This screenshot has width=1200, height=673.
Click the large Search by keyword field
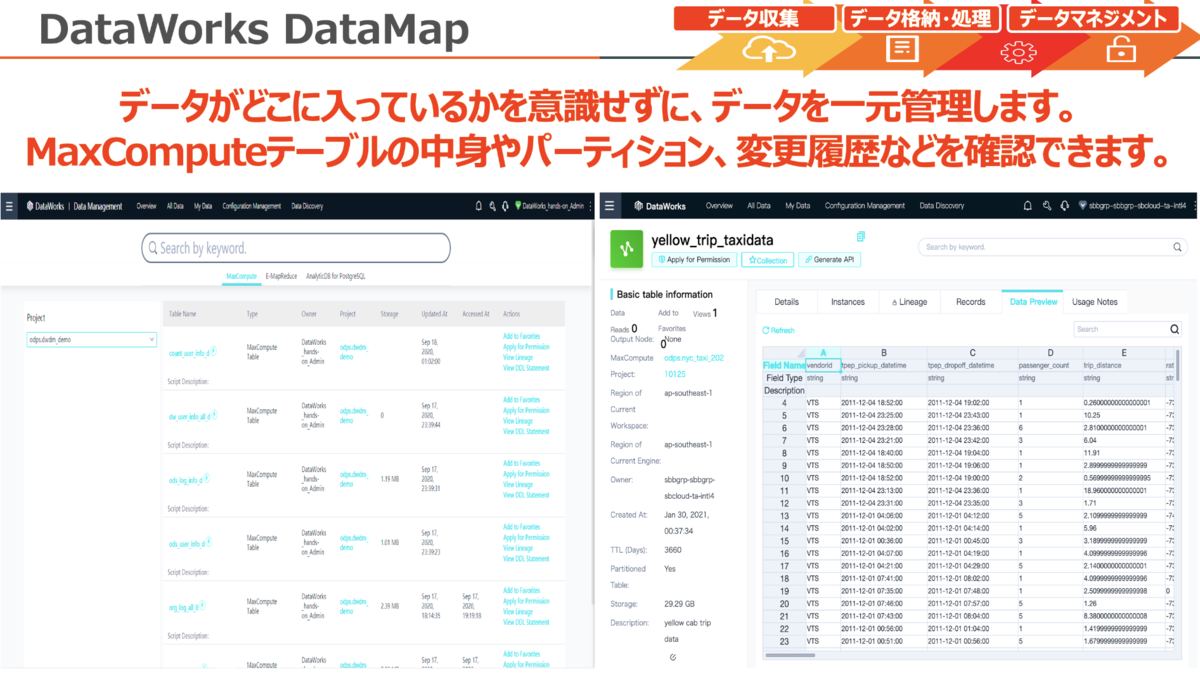coord(296,248)
